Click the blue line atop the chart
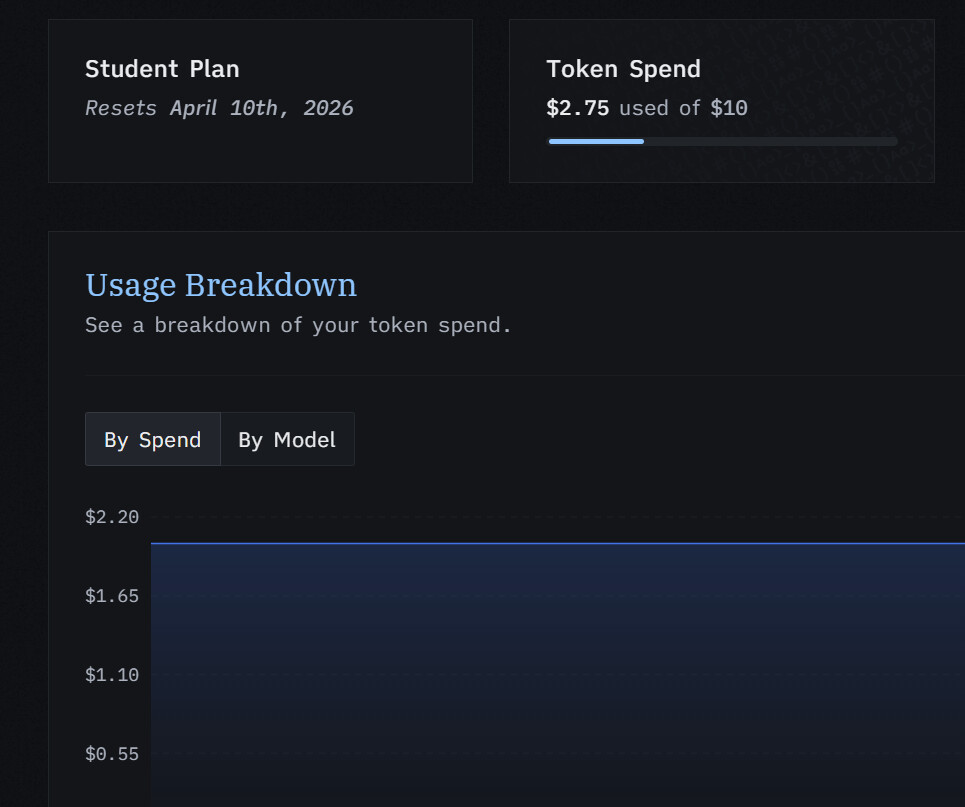Screen dimensions: 965x807 558,544
